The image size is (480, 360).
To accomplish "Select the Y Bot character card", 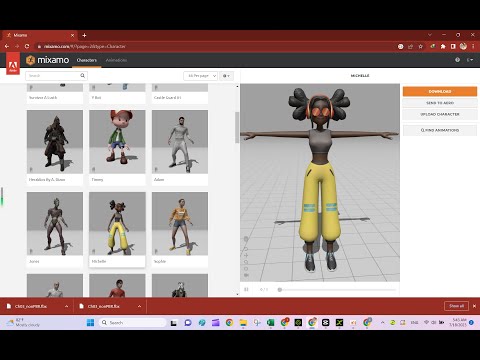I will point(117,93).
